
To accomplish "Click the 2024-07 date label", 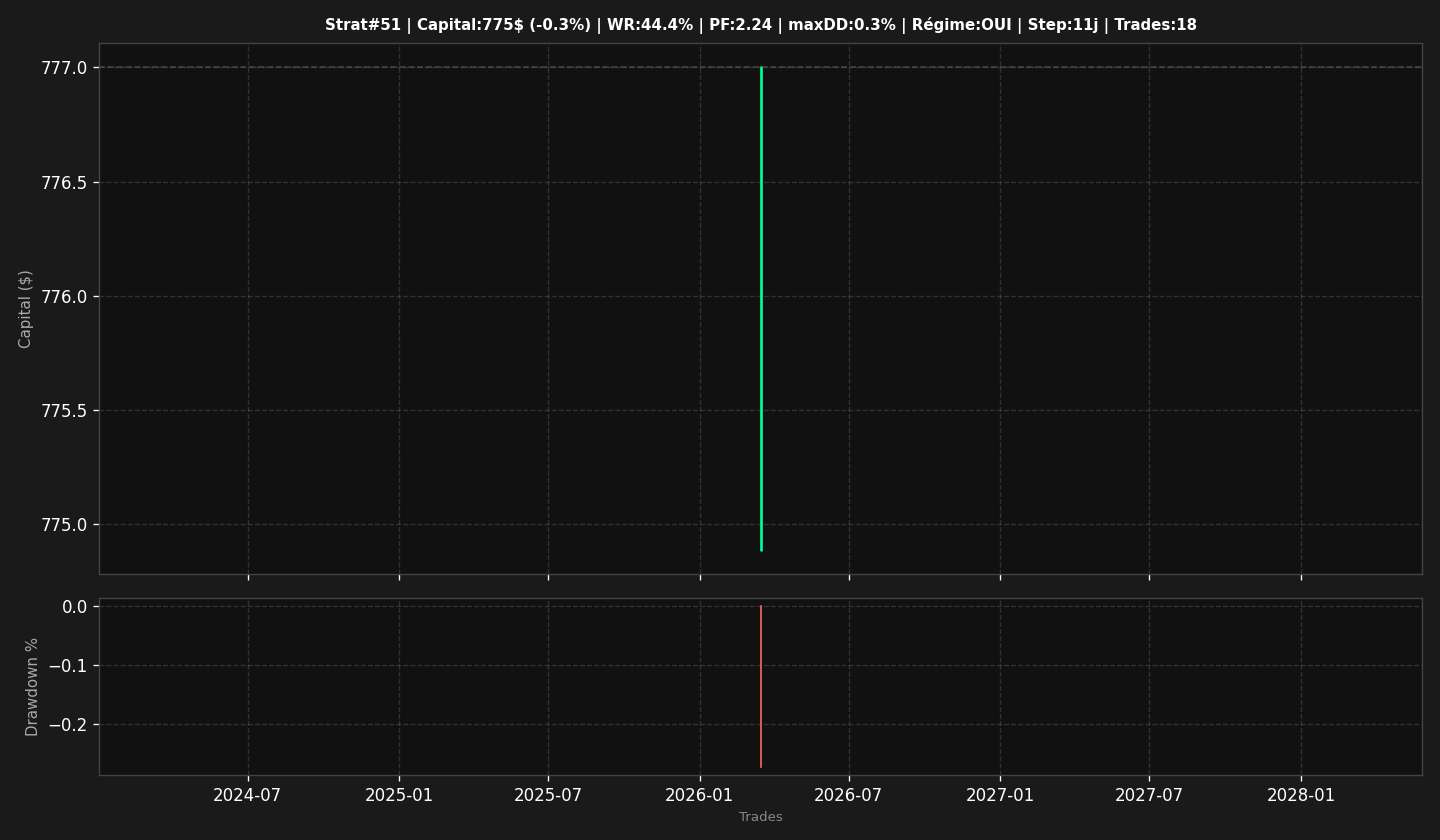I will 247,796.
